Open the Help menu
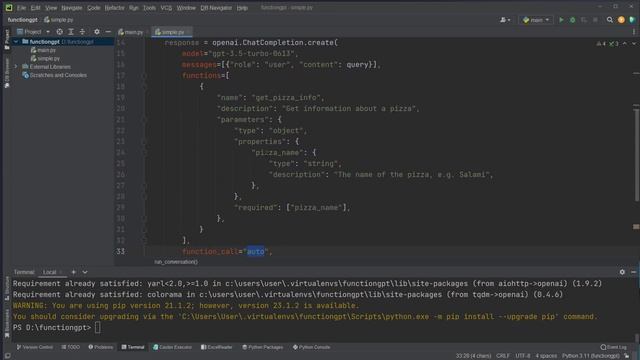This screenshot has width=640, height=360. pyautogui.click(x=242, y=8)
